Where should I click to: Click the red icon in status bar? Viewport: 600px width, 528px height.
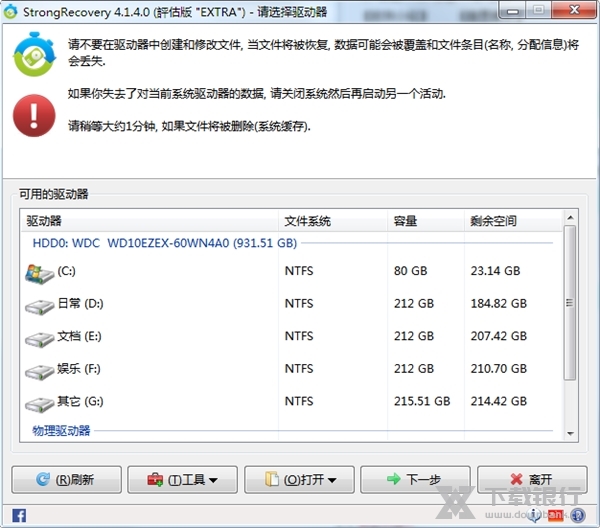coord(556,515)
